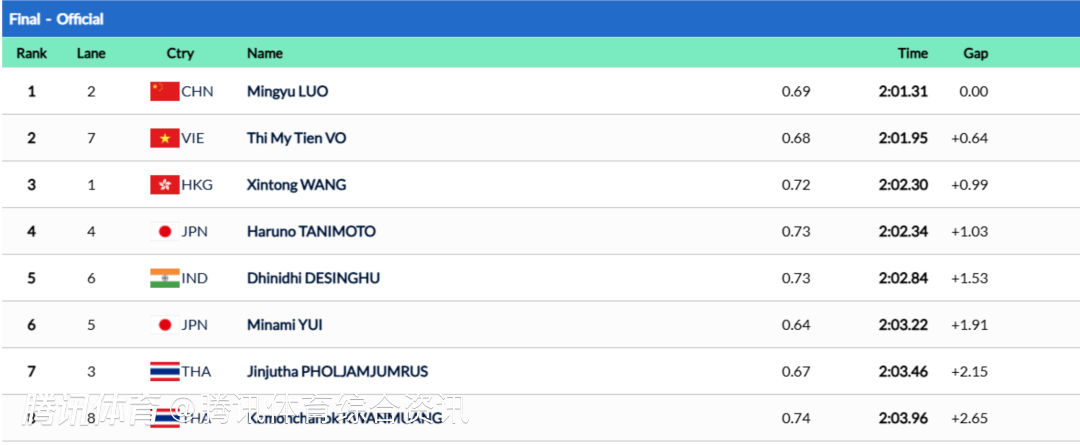Image resolution: width=1080 pixels, height=445 pixels.
Task: Click Minami YUI's time 2:03.22
Action: pyautogui.click(x=903, y=325)
